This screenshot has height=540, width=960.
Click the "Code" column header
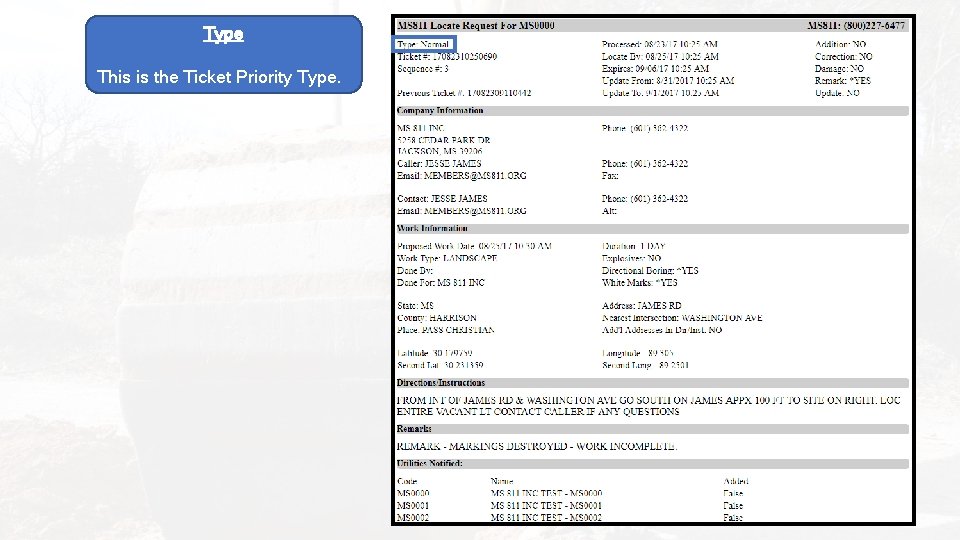coord(407,481)
